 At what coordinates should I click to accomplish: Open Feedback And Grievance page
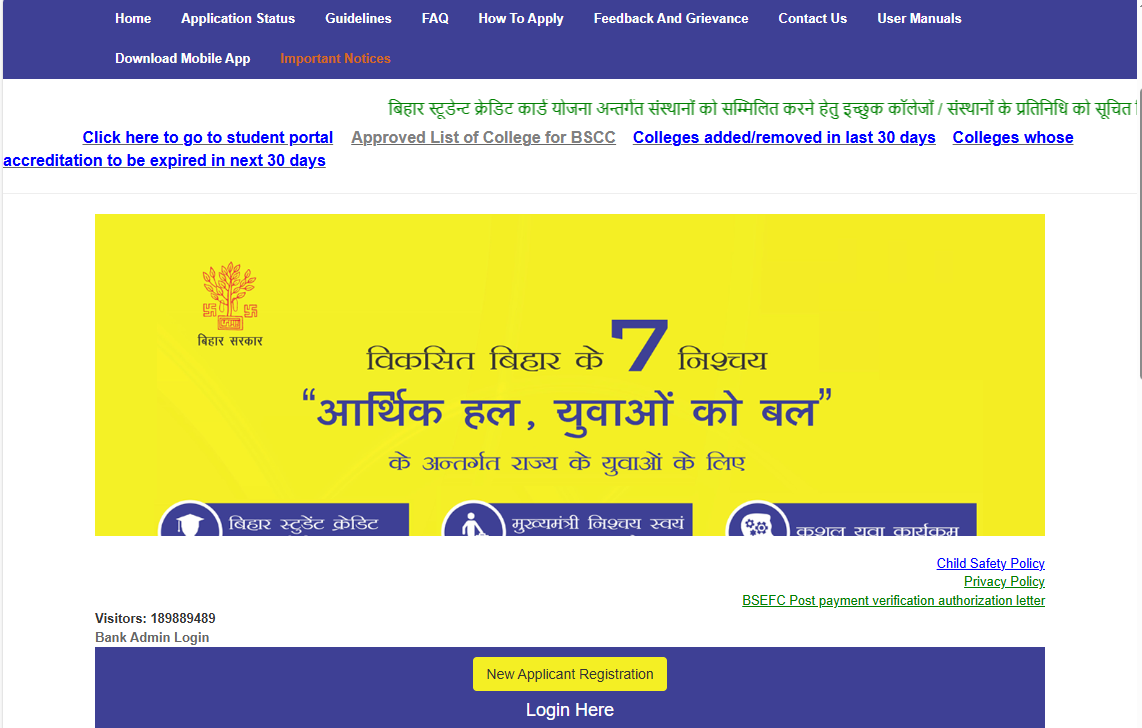[x=671, y=17]
